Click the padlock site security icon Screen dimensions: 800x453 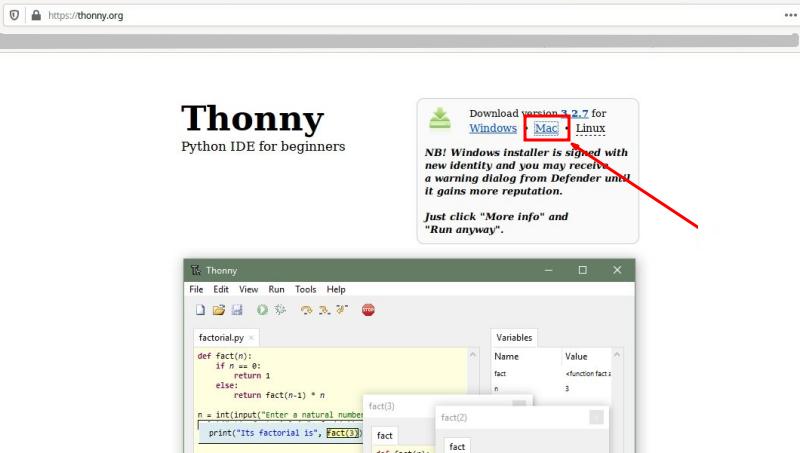(36, 16)
